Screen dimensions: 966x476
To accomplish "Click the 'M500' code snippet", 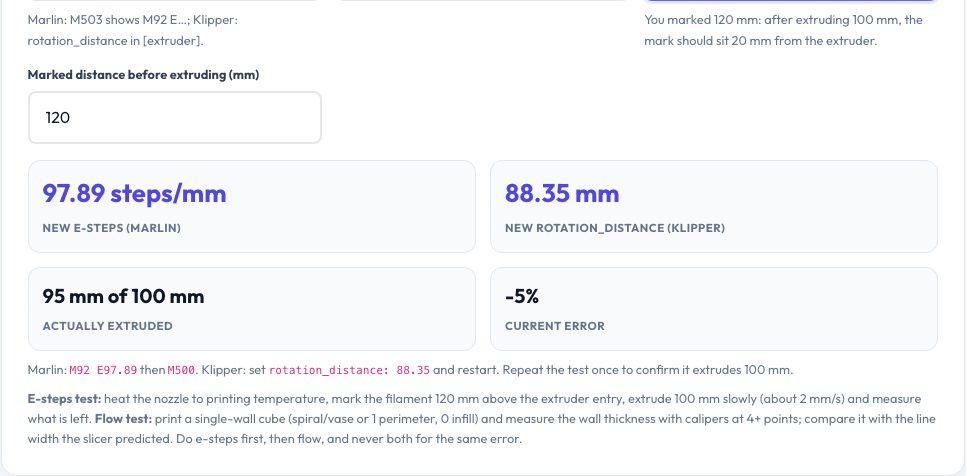I will (181, 370).
